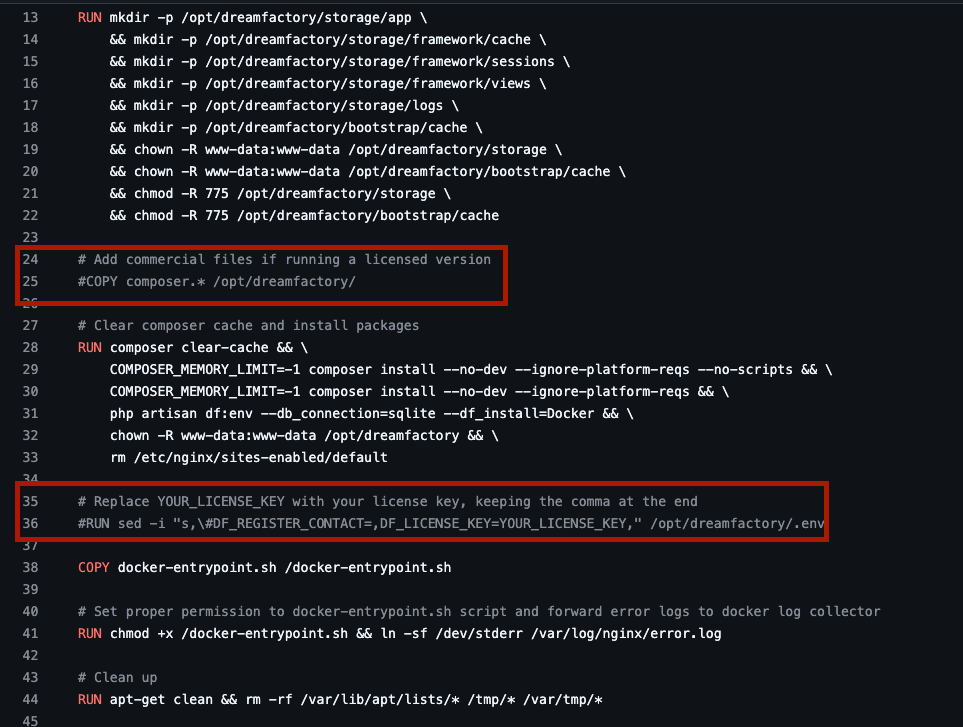The height and width of the screenshot is (727, 963).
Task: Select line number 19 in the gutter
Action: [29, 149]
